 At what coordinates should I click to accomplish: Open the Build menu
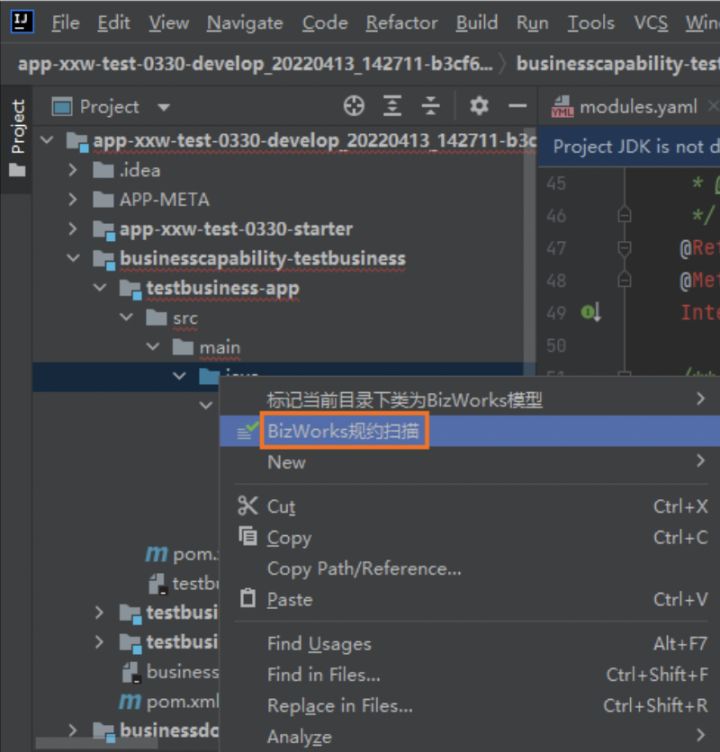click(477, 23)
